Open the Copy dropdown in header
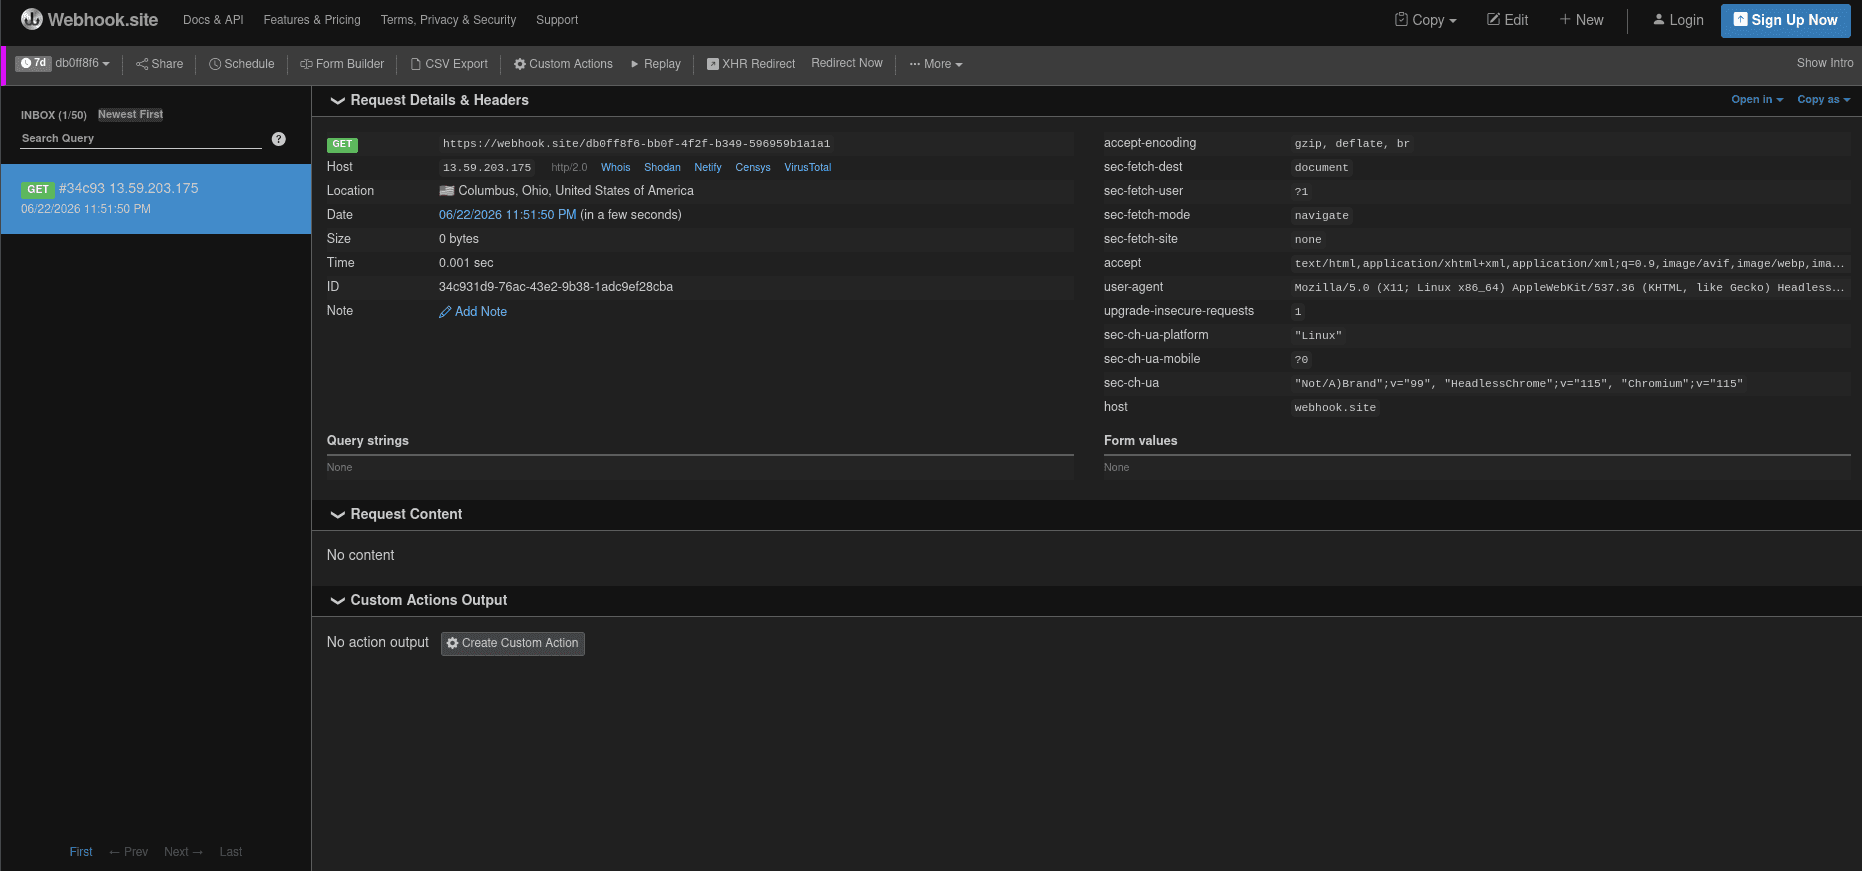1862x871 pixels. (x=1426, y=20)
